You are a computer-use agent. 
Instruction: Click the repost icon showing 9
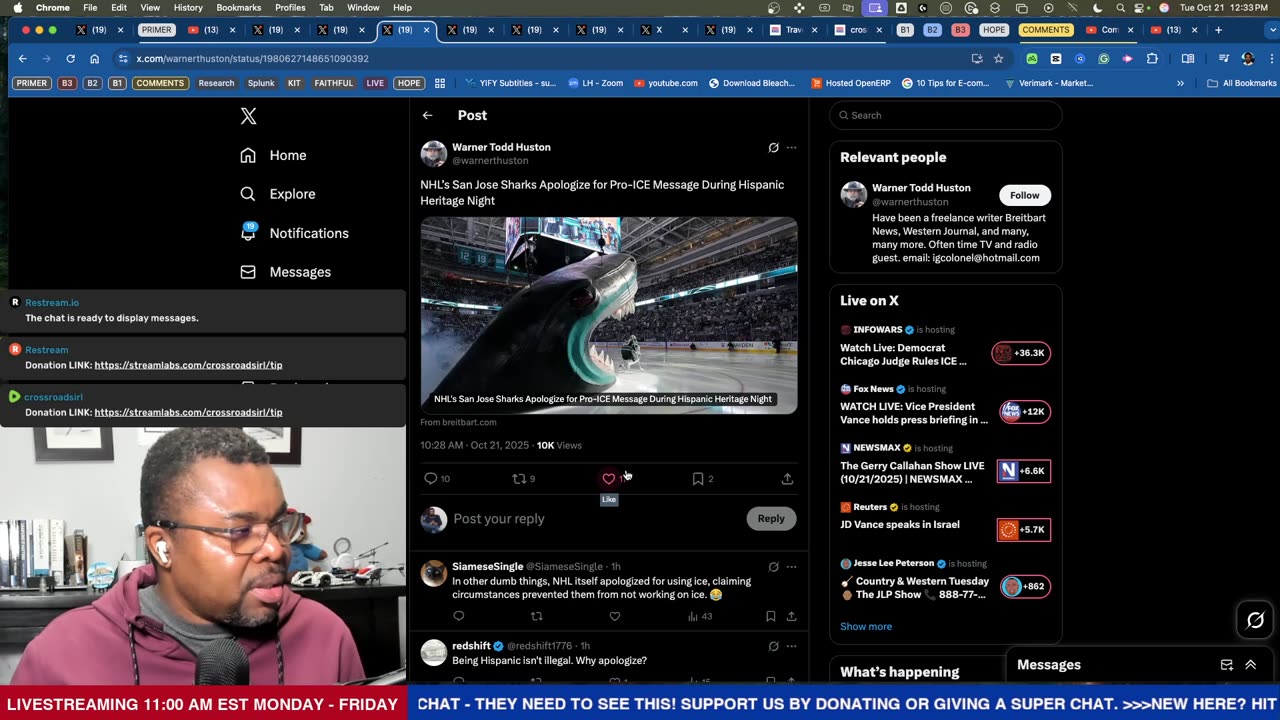click(519, 479)
